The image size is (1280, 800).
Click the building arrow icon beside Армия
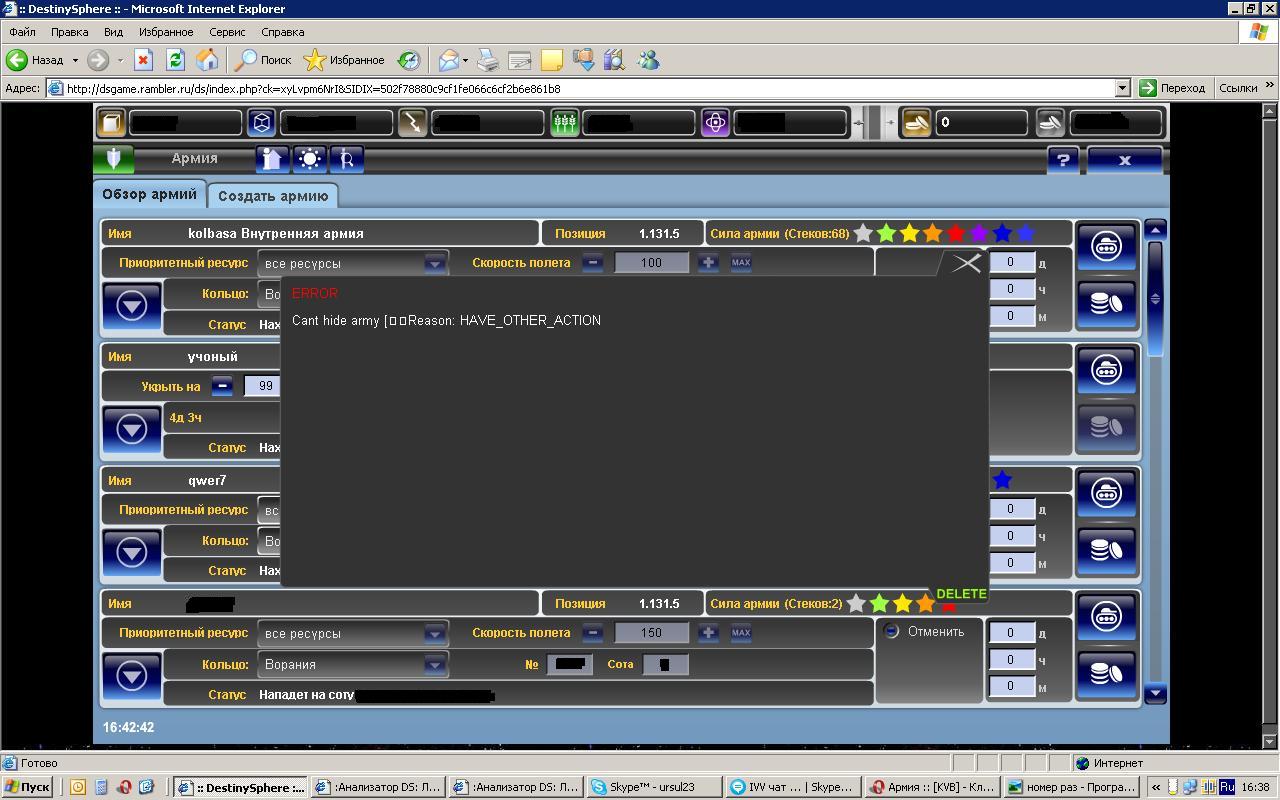point(272,159)
